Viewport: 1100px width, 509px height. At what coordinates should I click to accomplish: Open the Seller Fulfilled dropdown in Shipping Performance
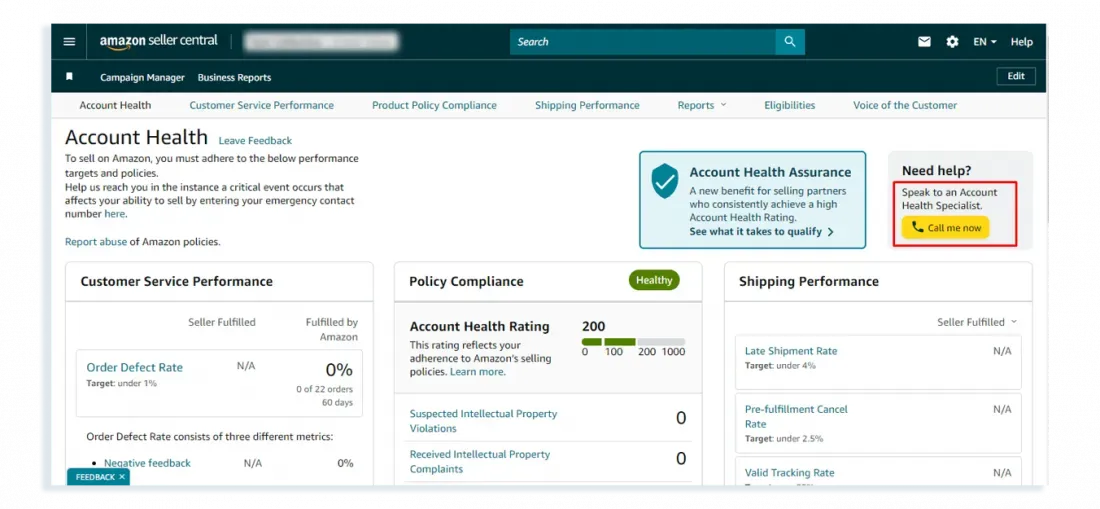976,322
